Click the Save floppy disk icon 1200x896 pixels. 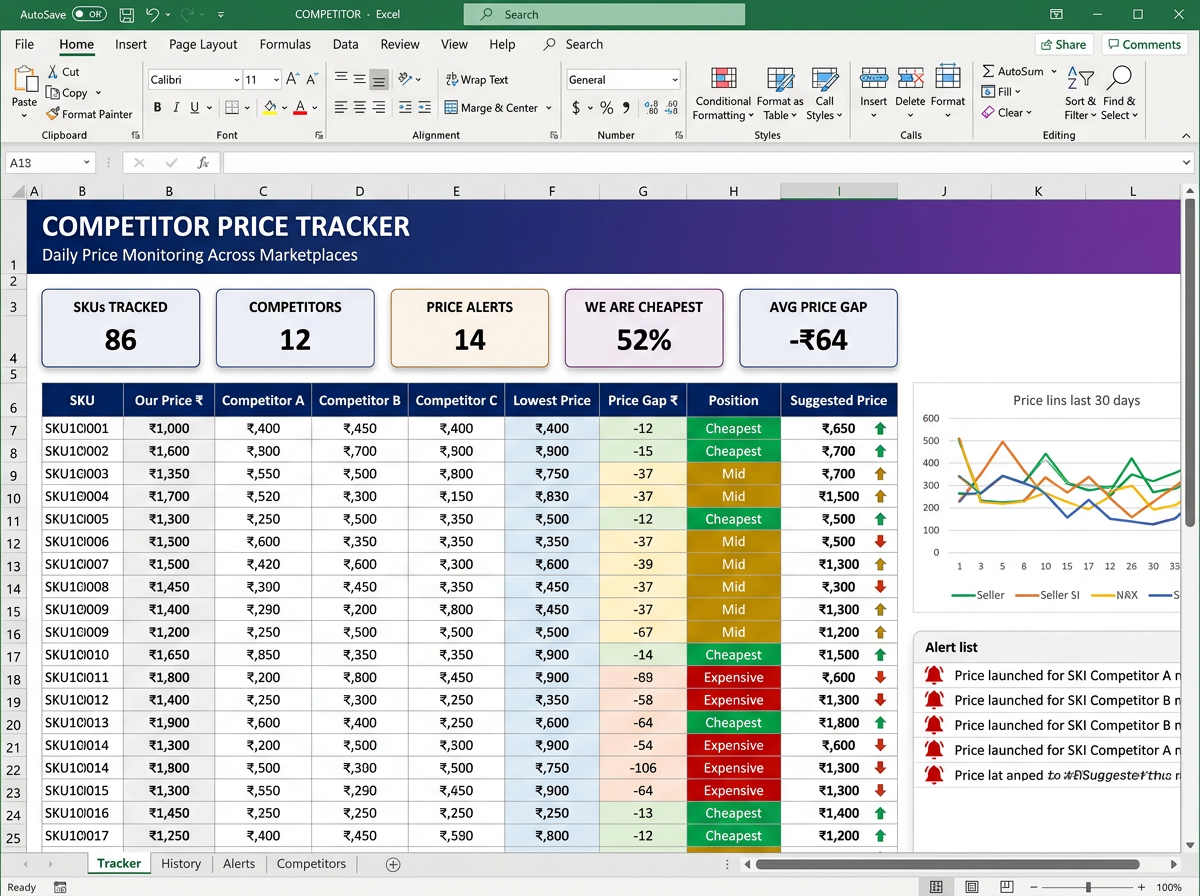[x=126, y=15]
